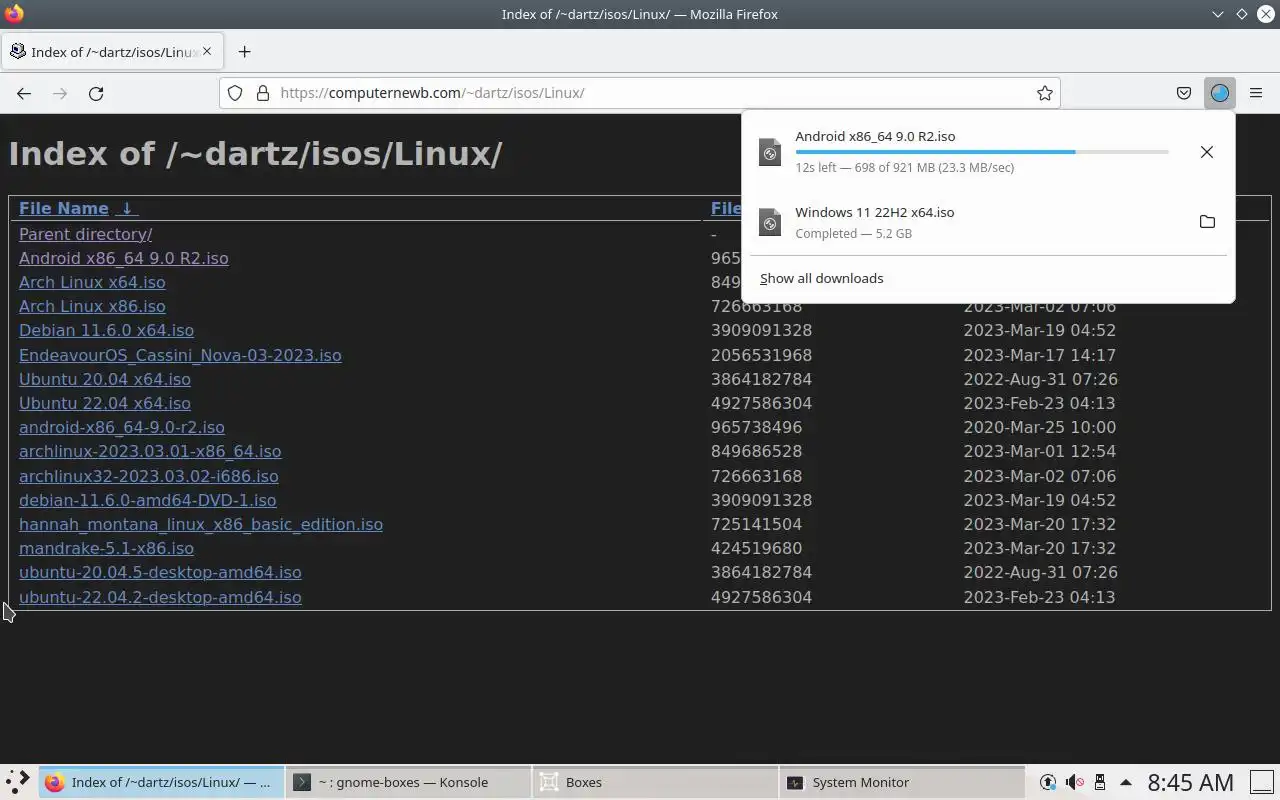Click the Firefox icon in the title bar
The height and width of the screenshot is (800, 1280).
coord(13,14)
